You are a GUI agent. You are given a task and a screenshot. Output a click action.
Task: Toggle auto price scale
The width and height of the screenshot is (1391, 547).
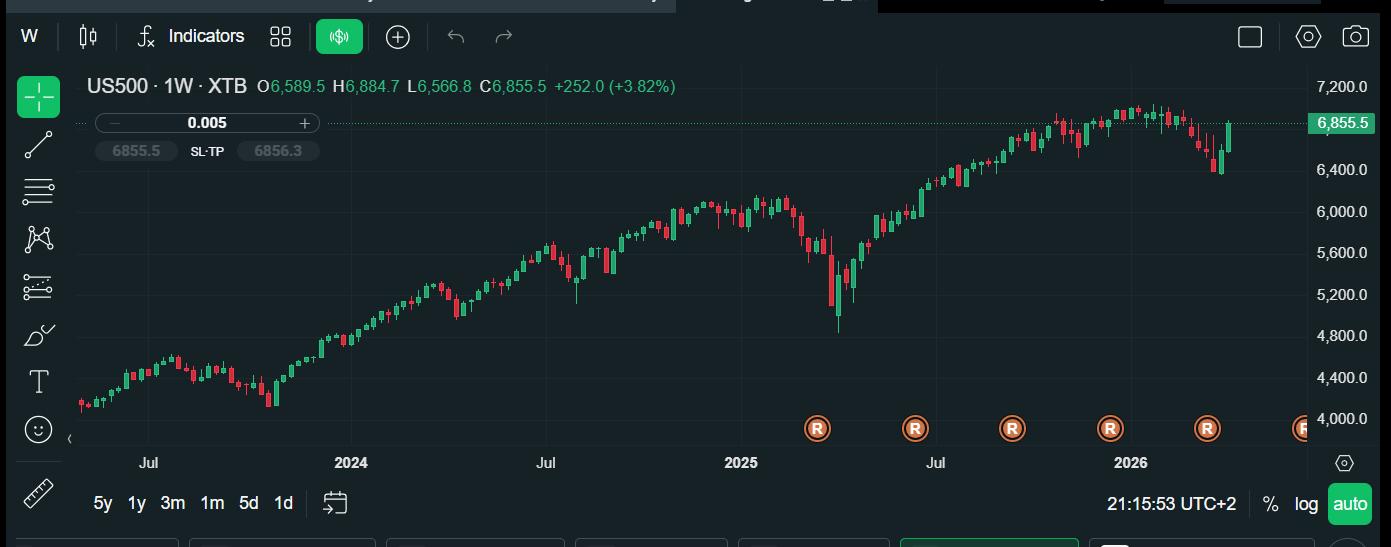click(x=1350, y=504)
